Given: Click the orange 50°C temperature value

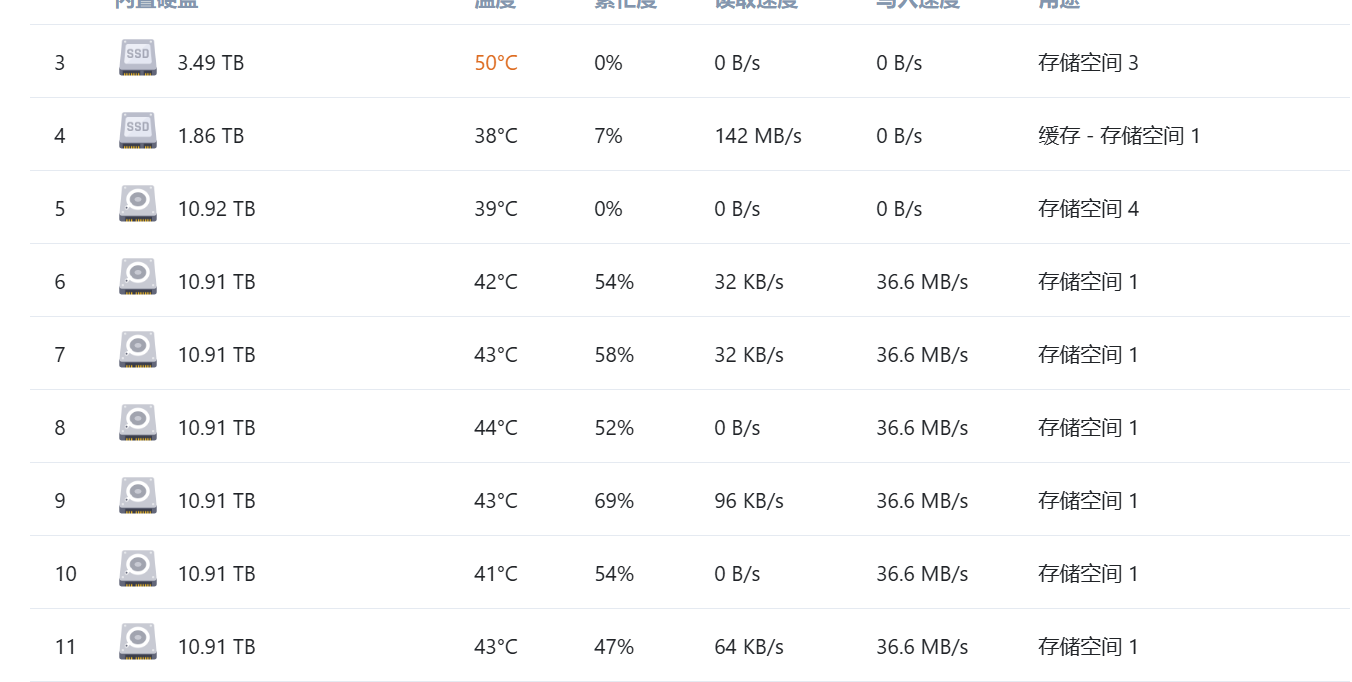Looking at the screenshot, I should click(x=496, y=63).
